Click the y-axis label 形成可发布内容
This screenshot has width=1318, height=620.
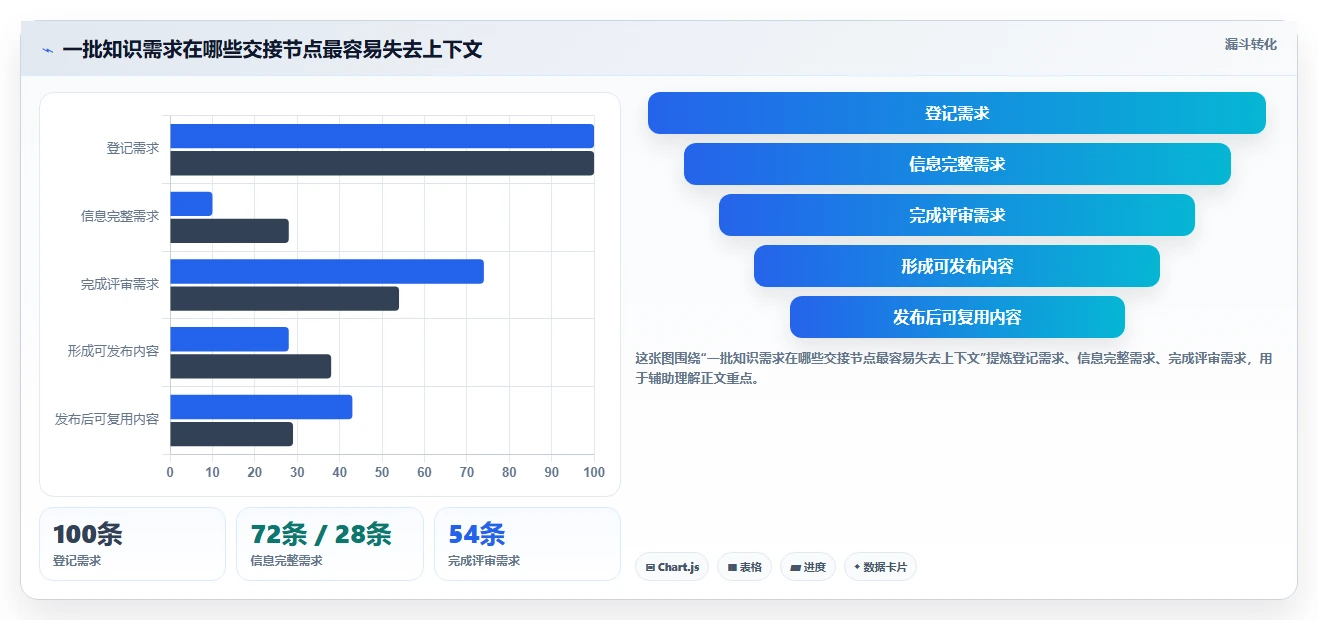[113, 351]
